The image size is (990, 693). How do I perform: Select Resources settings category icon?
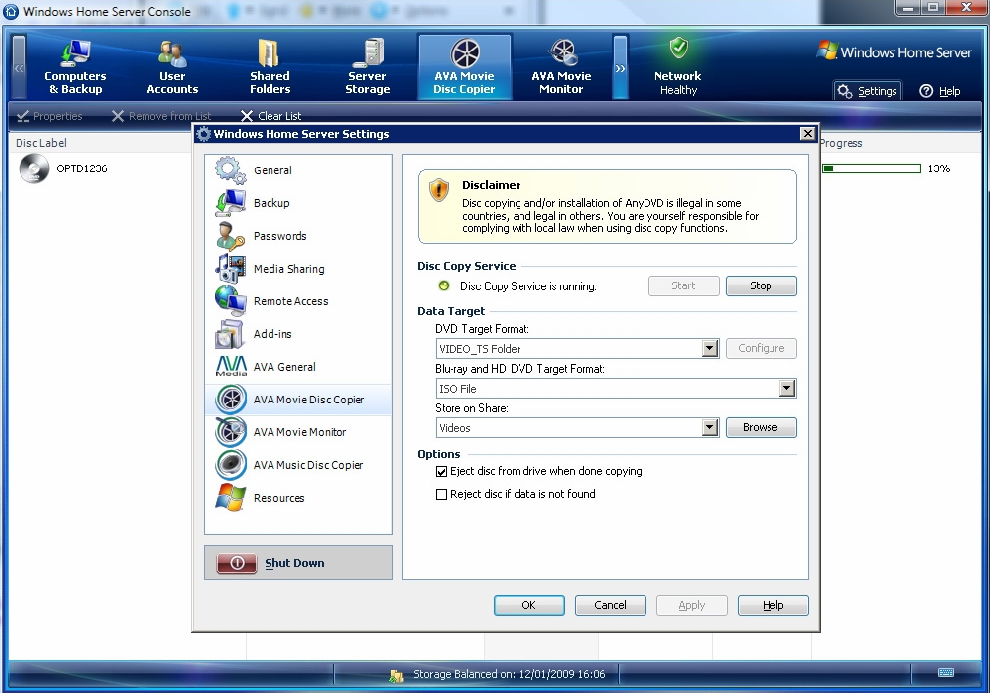tap(230, 497)
